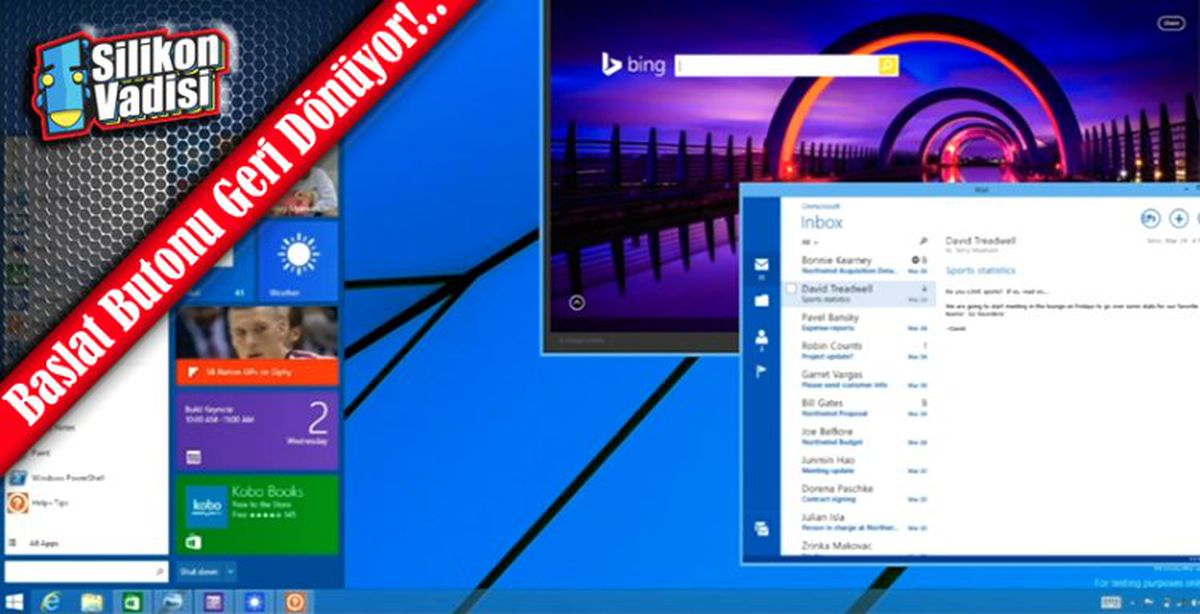
Task: Launch Windows PowerShell from Start menu list
Action: click(55, 477)
